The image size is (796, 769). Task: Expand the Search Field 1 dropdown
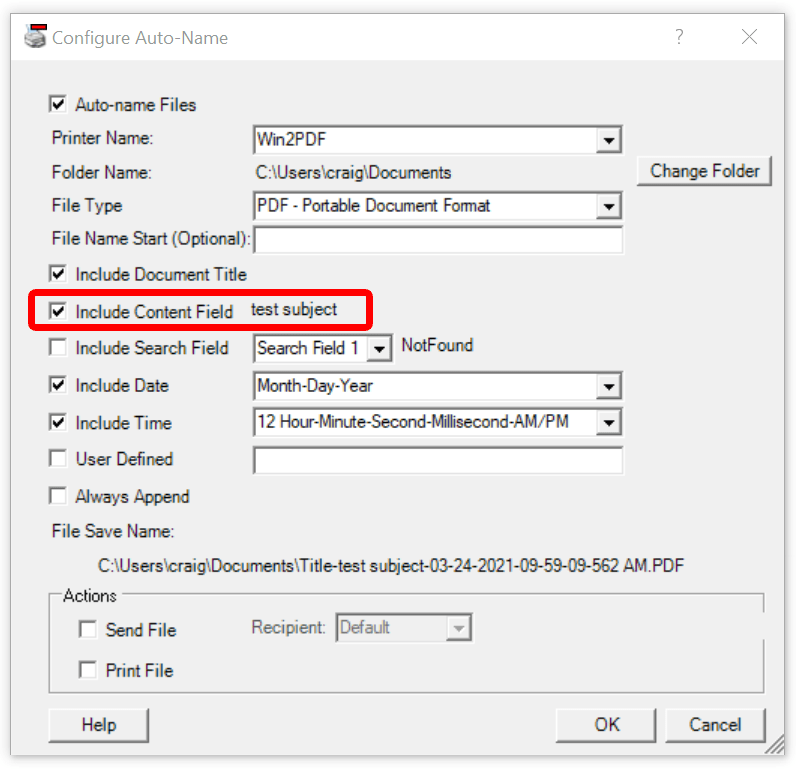[379, 349]
